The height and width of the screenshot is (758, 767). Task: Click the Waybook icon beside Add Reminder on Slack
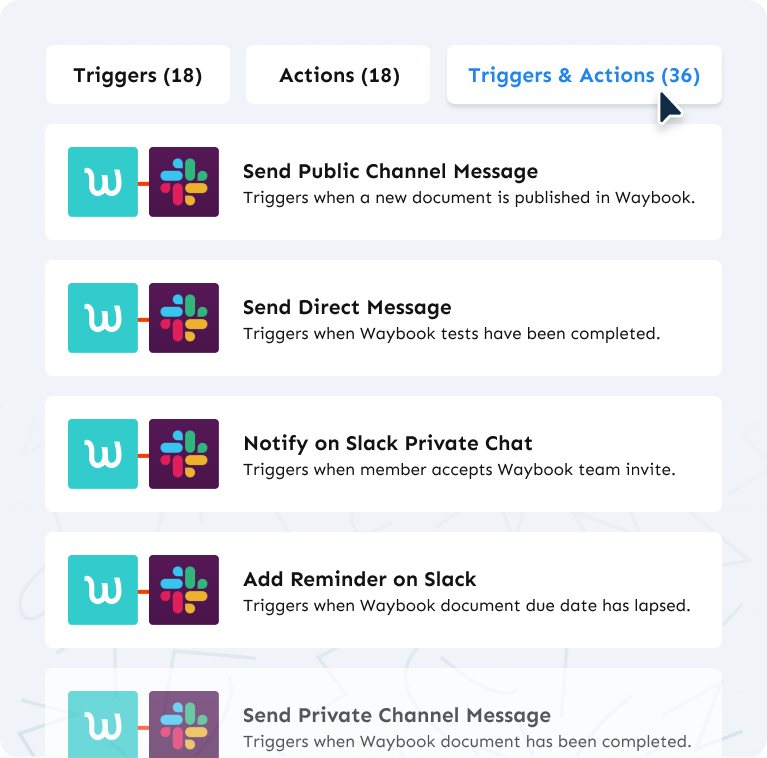click(103, 590)
